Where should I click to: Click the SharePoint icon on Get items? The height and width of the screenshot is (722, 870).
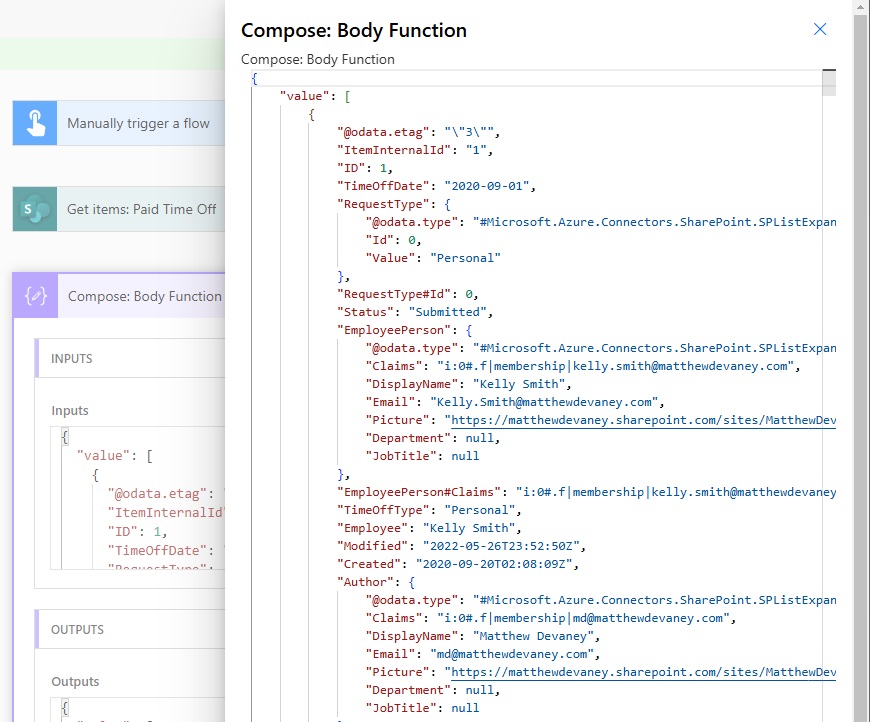tap(35, 209)
